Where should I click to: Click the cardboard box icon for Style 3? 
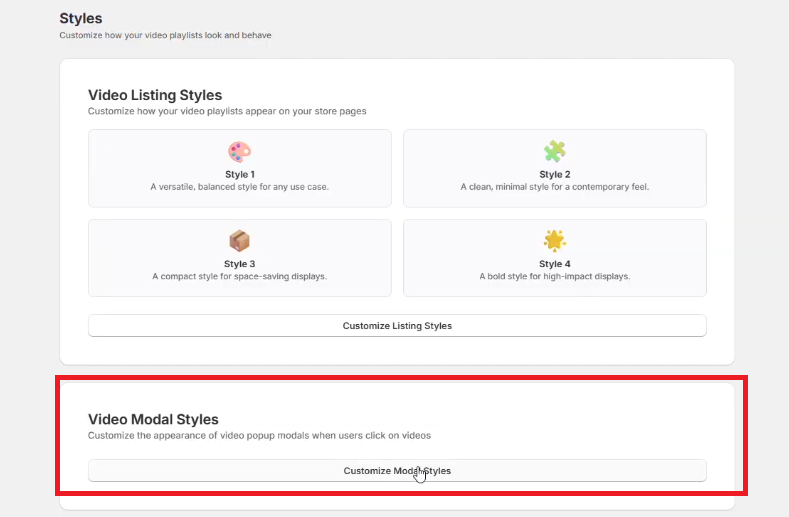pos(239,241)
